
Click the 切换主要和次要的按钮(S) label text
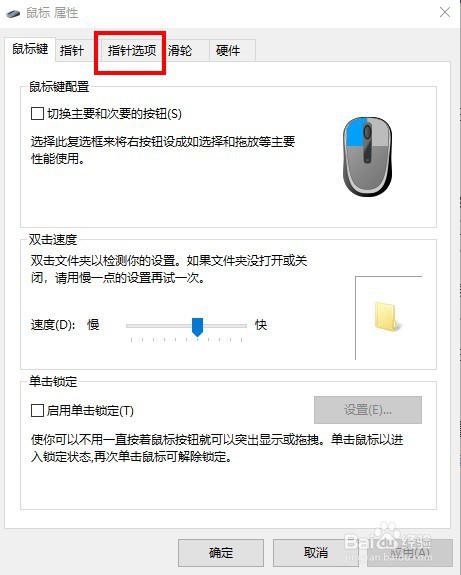tap(114, 114)
